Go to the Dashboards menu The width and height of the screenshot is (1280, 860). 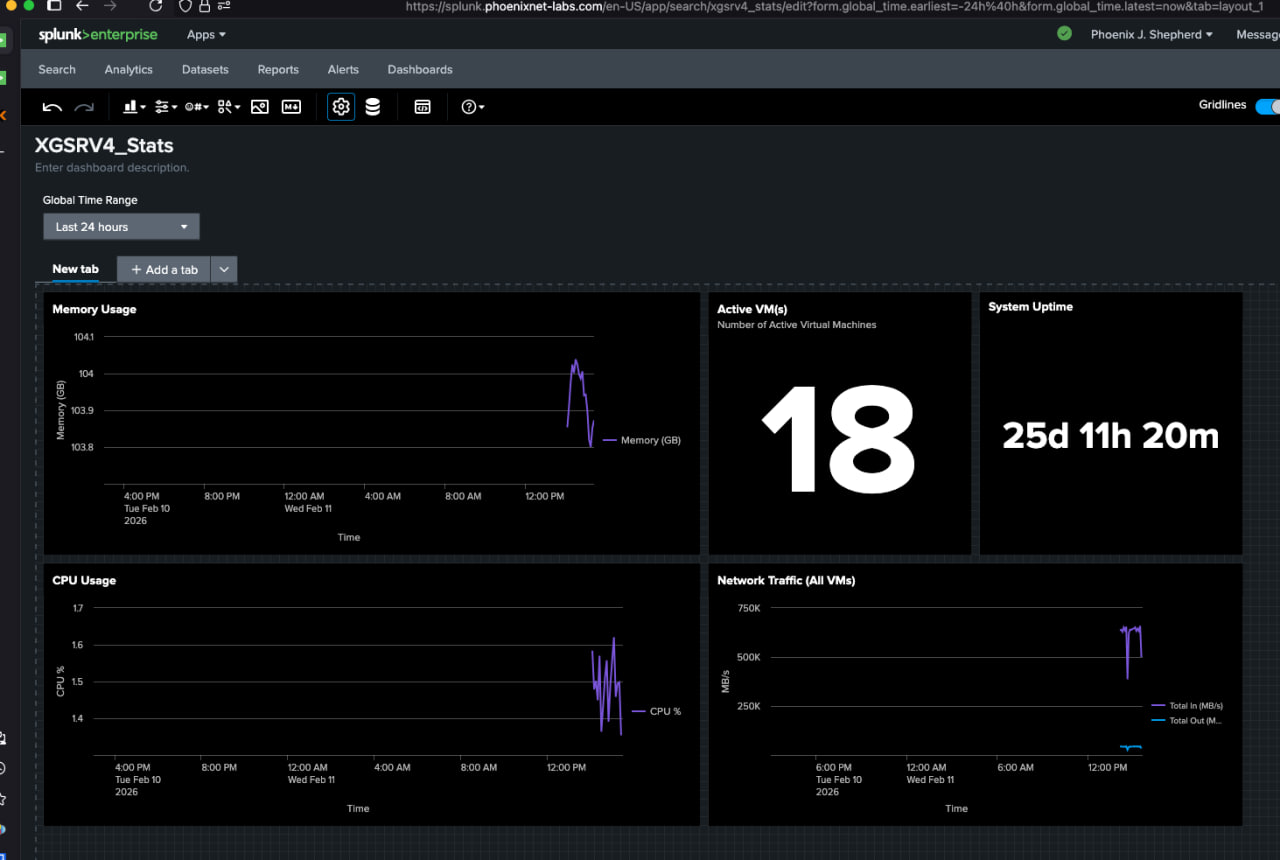point(420,70)
